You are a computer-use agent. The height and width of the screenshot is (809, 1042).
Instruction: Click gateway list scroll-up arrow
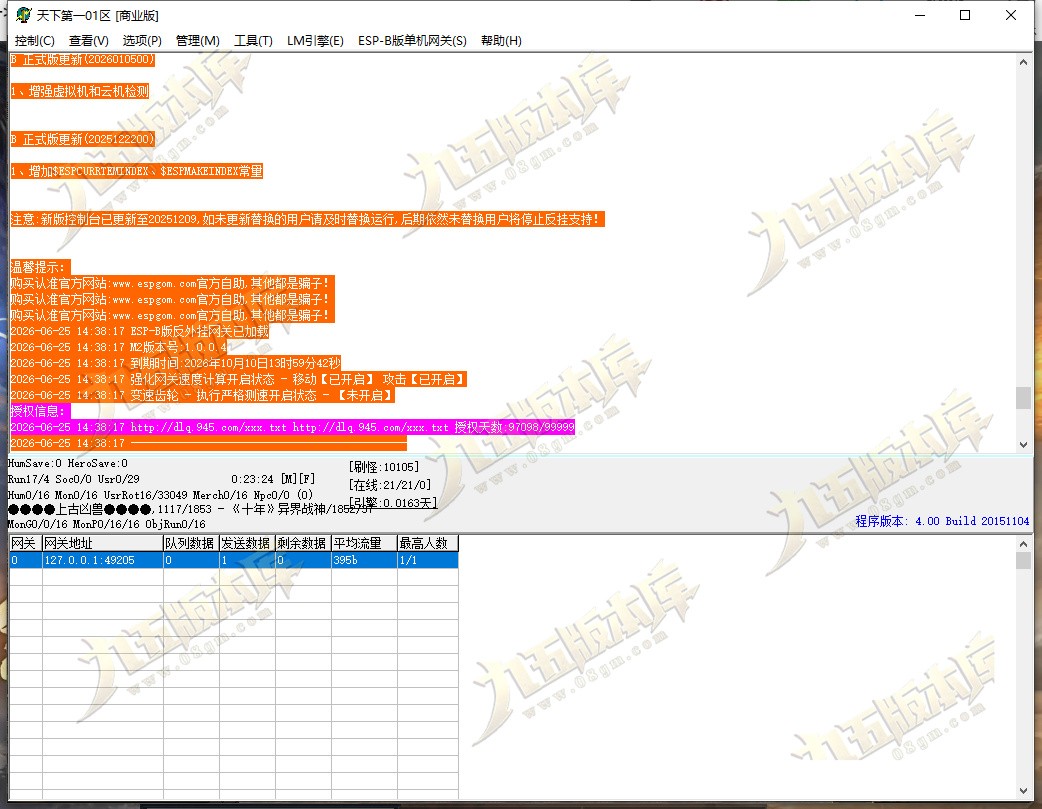click(1023, 543)
